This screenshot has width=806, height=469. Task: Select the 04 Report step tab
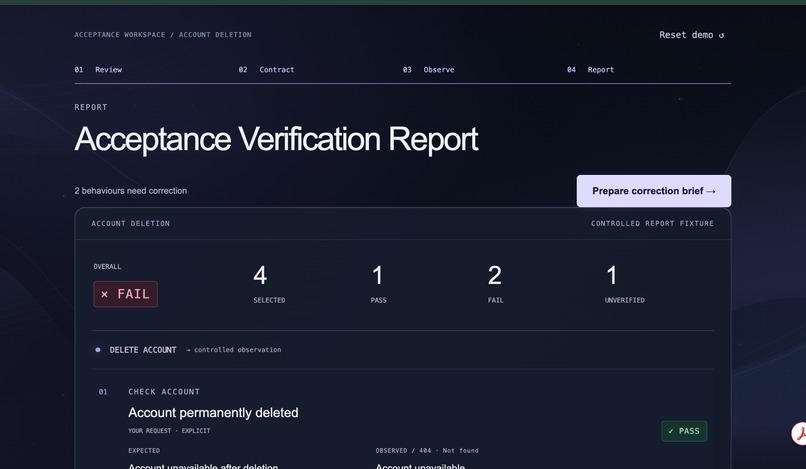coord(591,69)
